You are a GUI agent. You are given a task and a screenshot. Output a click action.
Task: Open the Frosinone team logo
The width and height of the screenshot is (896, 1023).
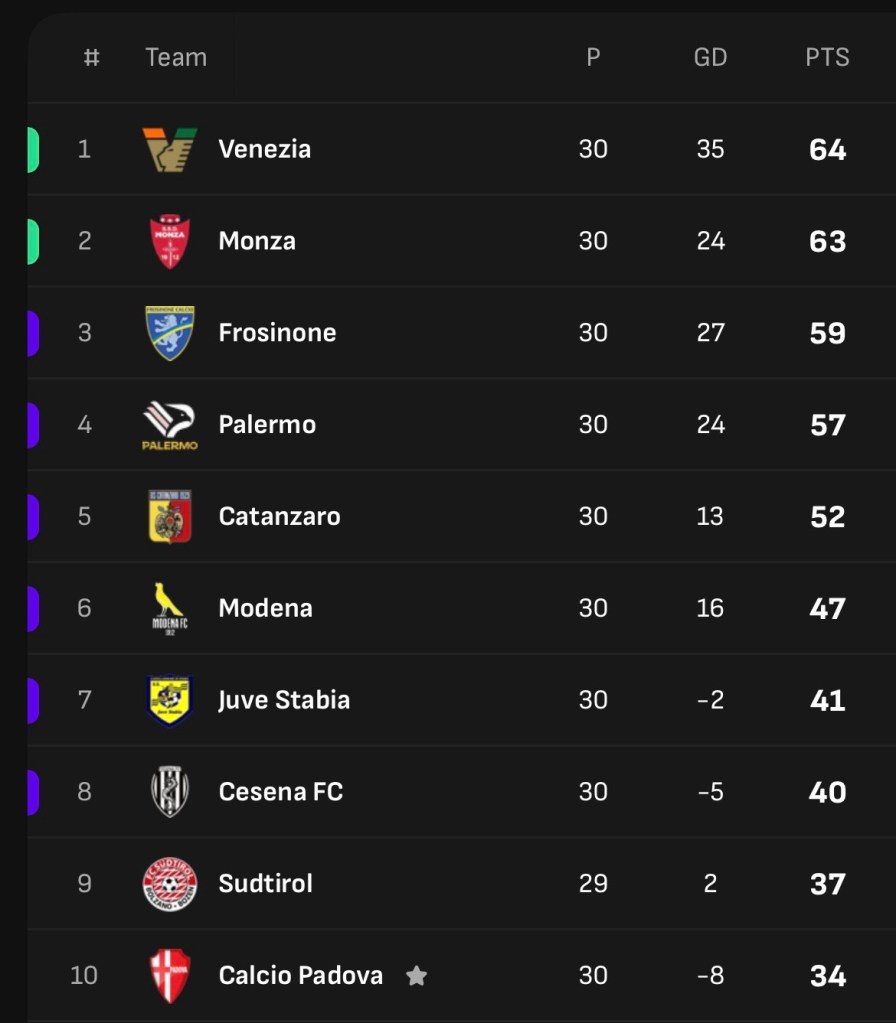(x=170, y=333)
